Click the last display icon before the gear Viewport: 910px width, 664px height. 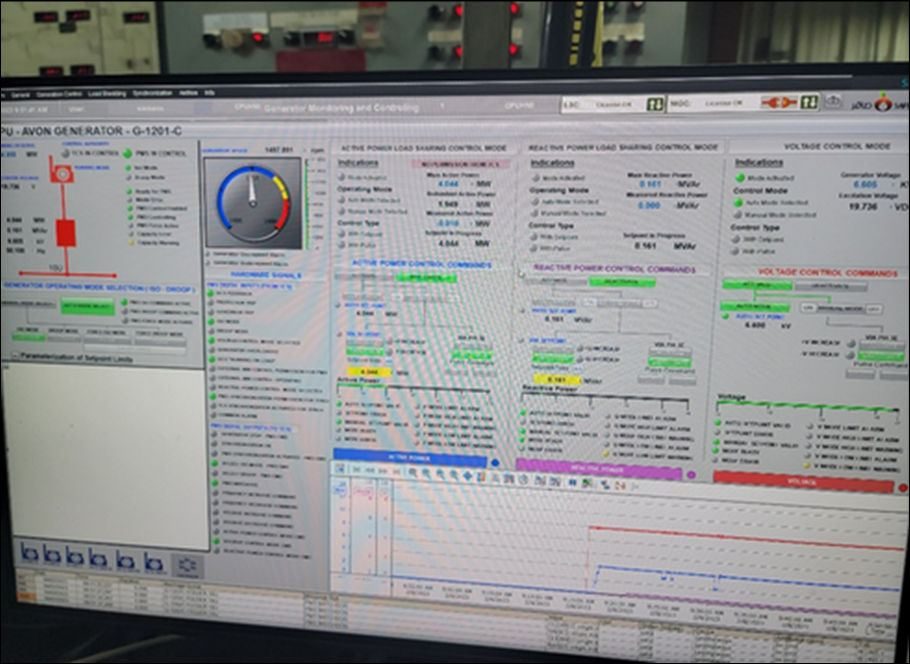coord(154,562)
